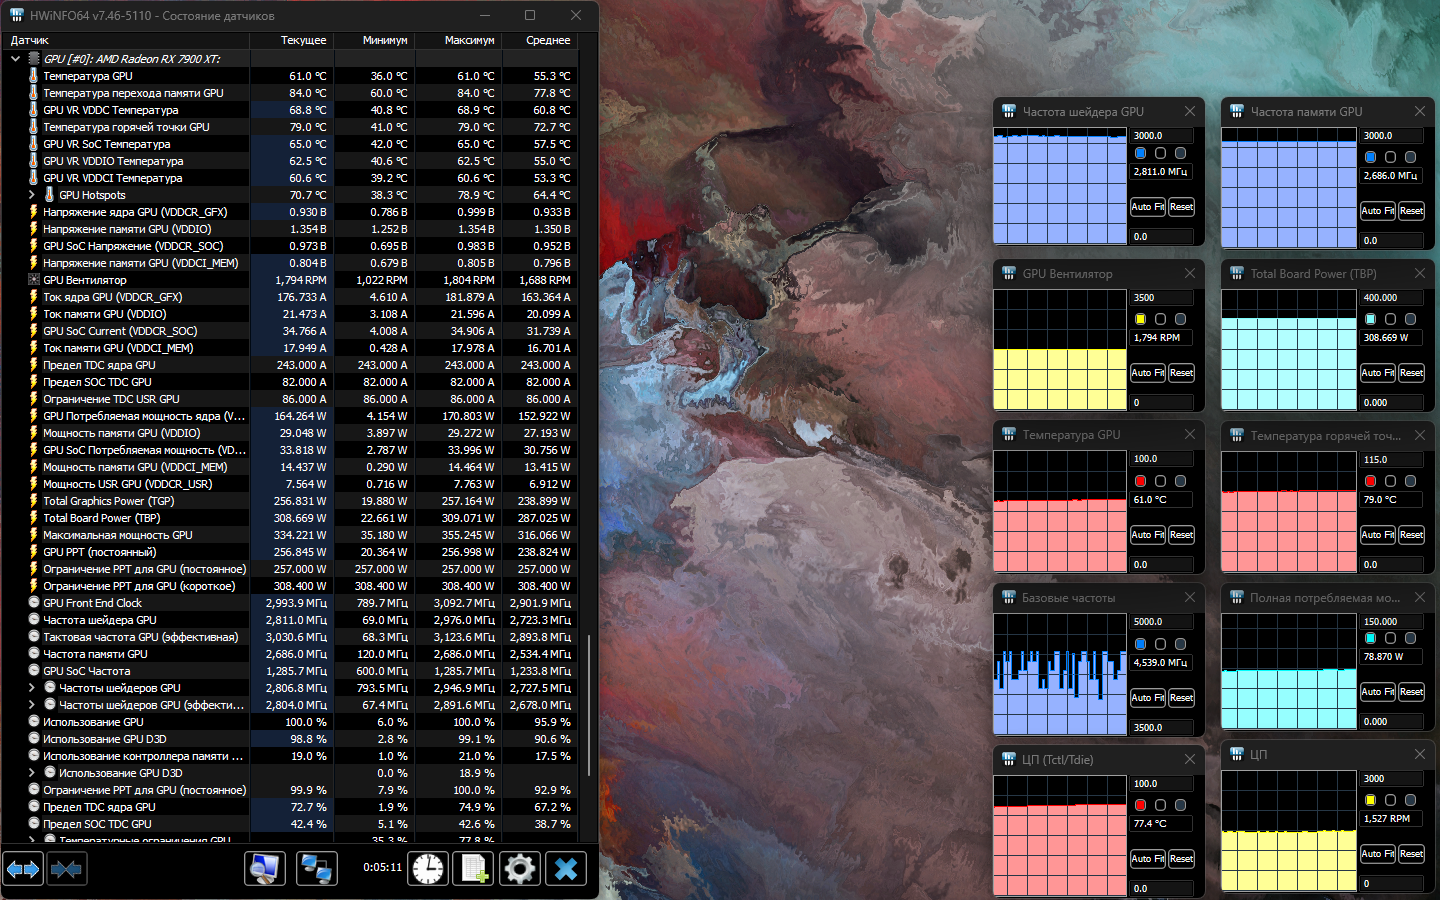Click the 3500 maximum field in GPU Вентилятор graph
Image resolution: width=1440 pixels, height=900 pixels.
tap(1162, 298)
